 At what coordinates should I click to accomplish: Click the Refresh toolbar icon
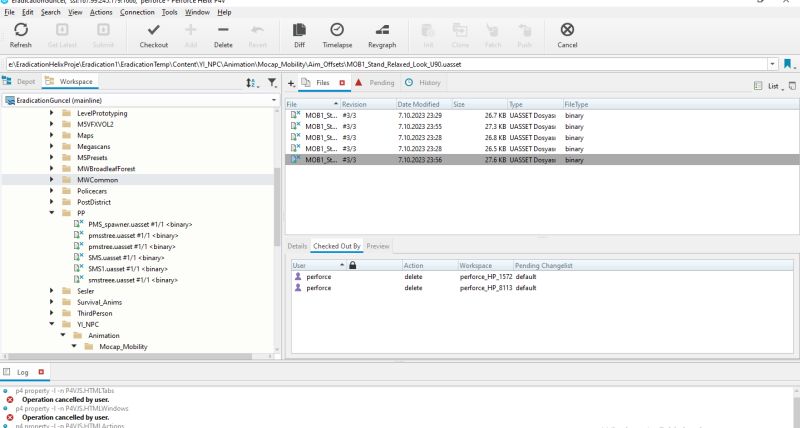point(21,30)
